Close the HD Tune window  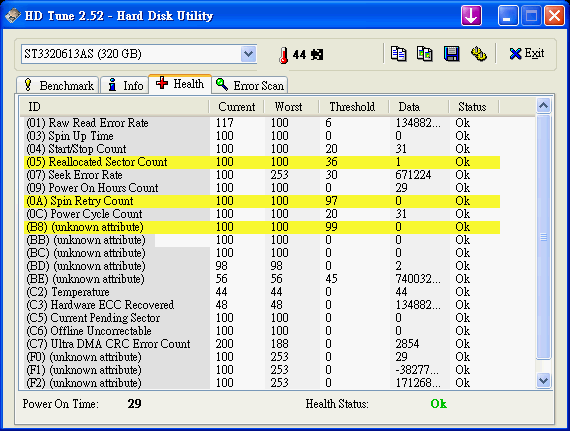(554, 16)
